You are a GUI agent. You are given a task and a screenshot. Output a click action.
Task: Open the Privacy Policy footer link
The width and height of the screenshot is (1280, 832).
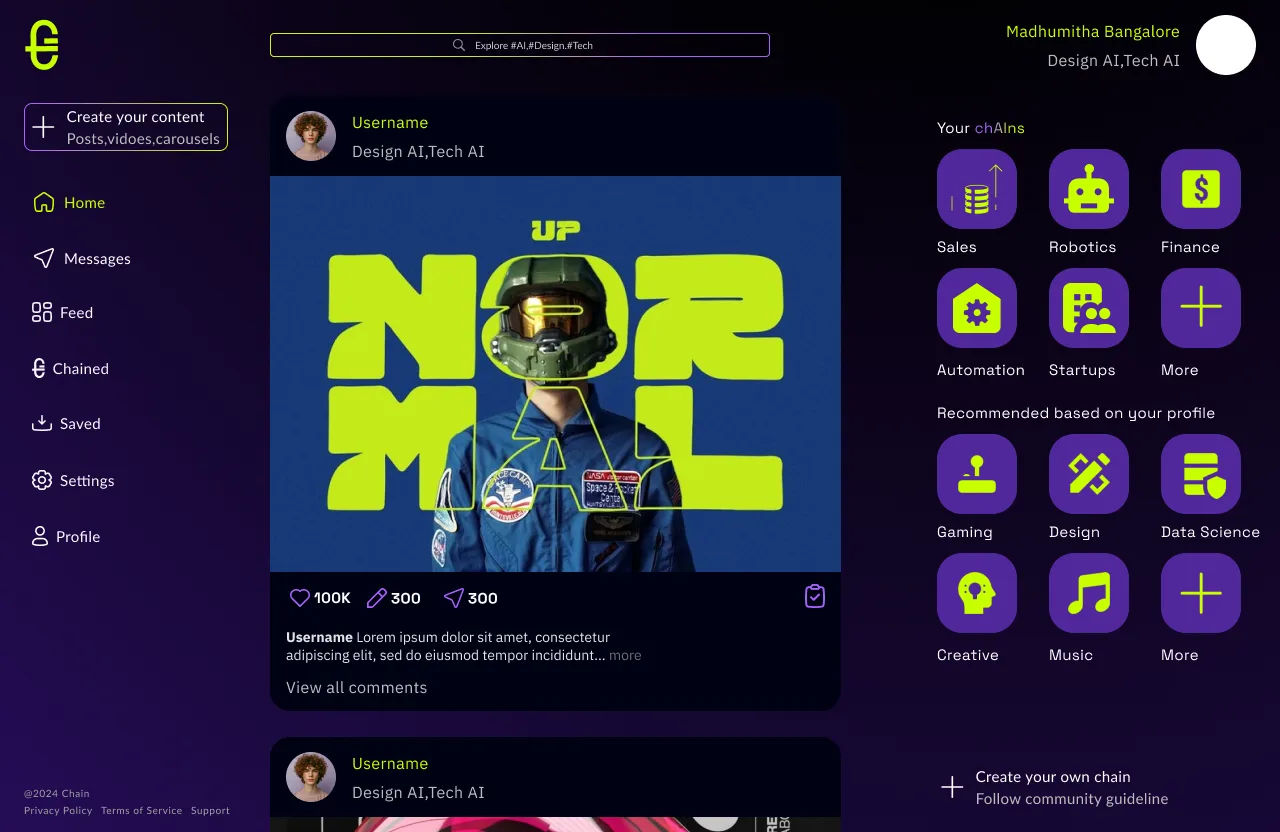tap(58, 811)
